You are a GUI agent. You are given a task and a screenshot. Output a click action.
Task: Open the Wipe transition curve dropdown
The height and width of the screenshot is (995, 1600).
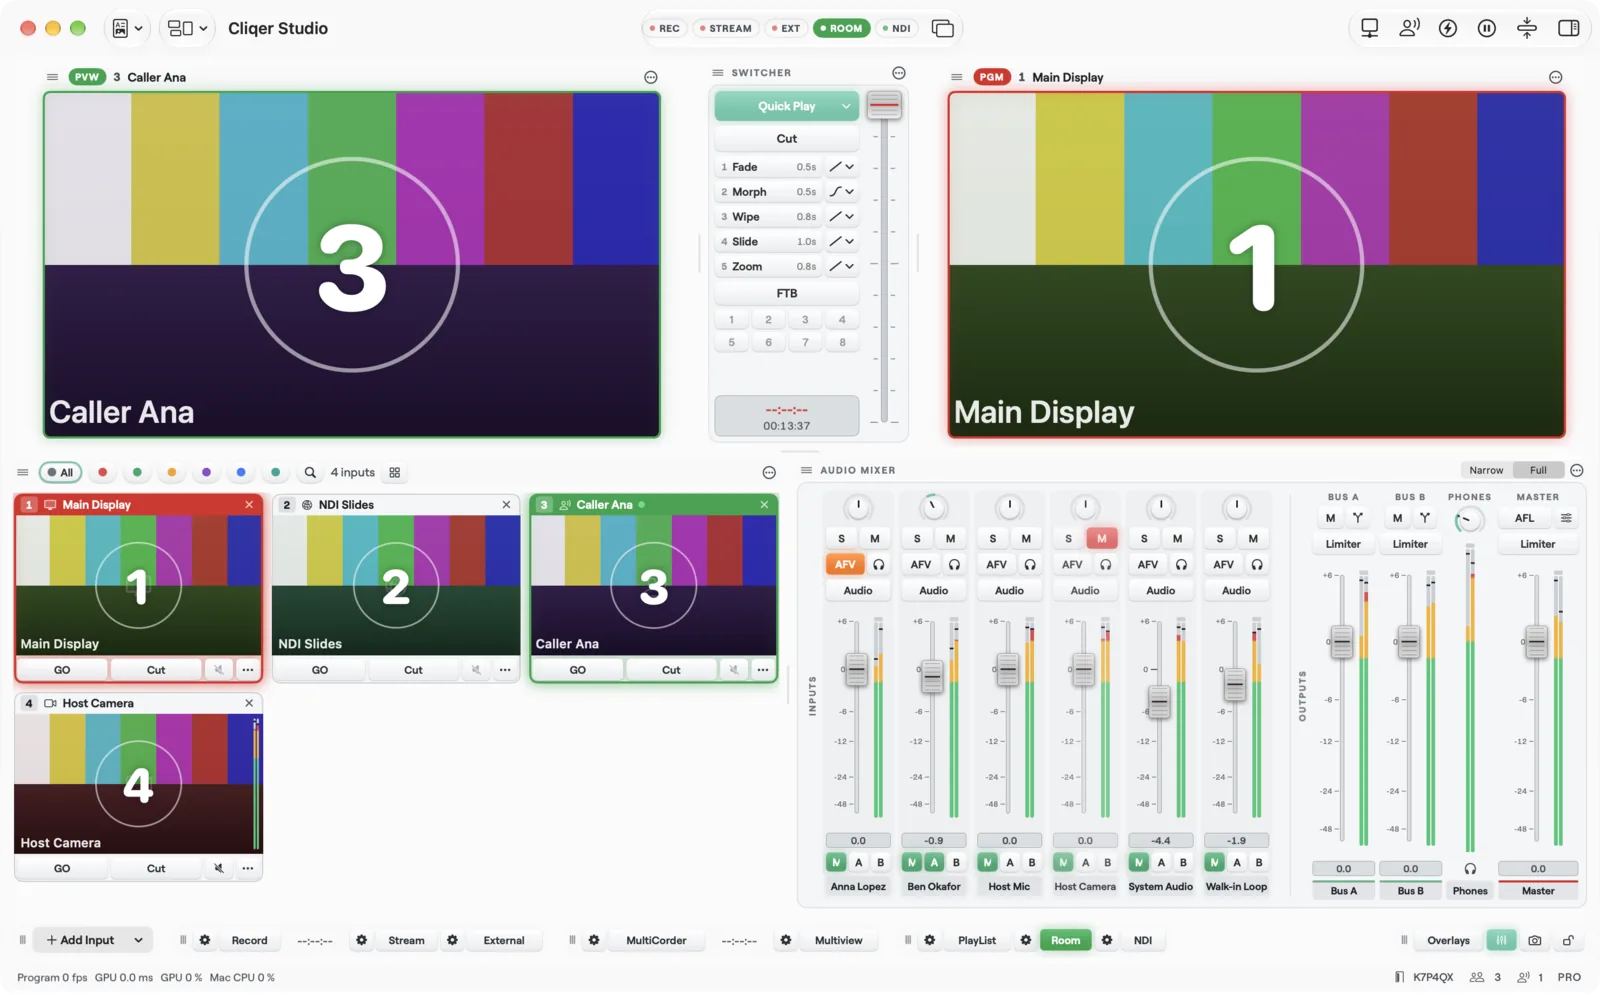(x=842, y=217)
